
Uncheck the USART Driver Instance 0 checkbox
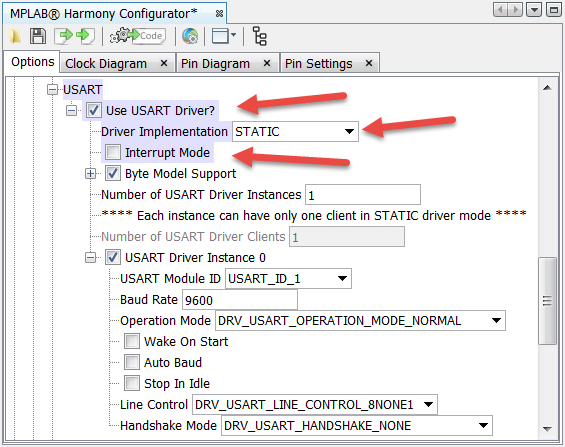coord(113,258)
